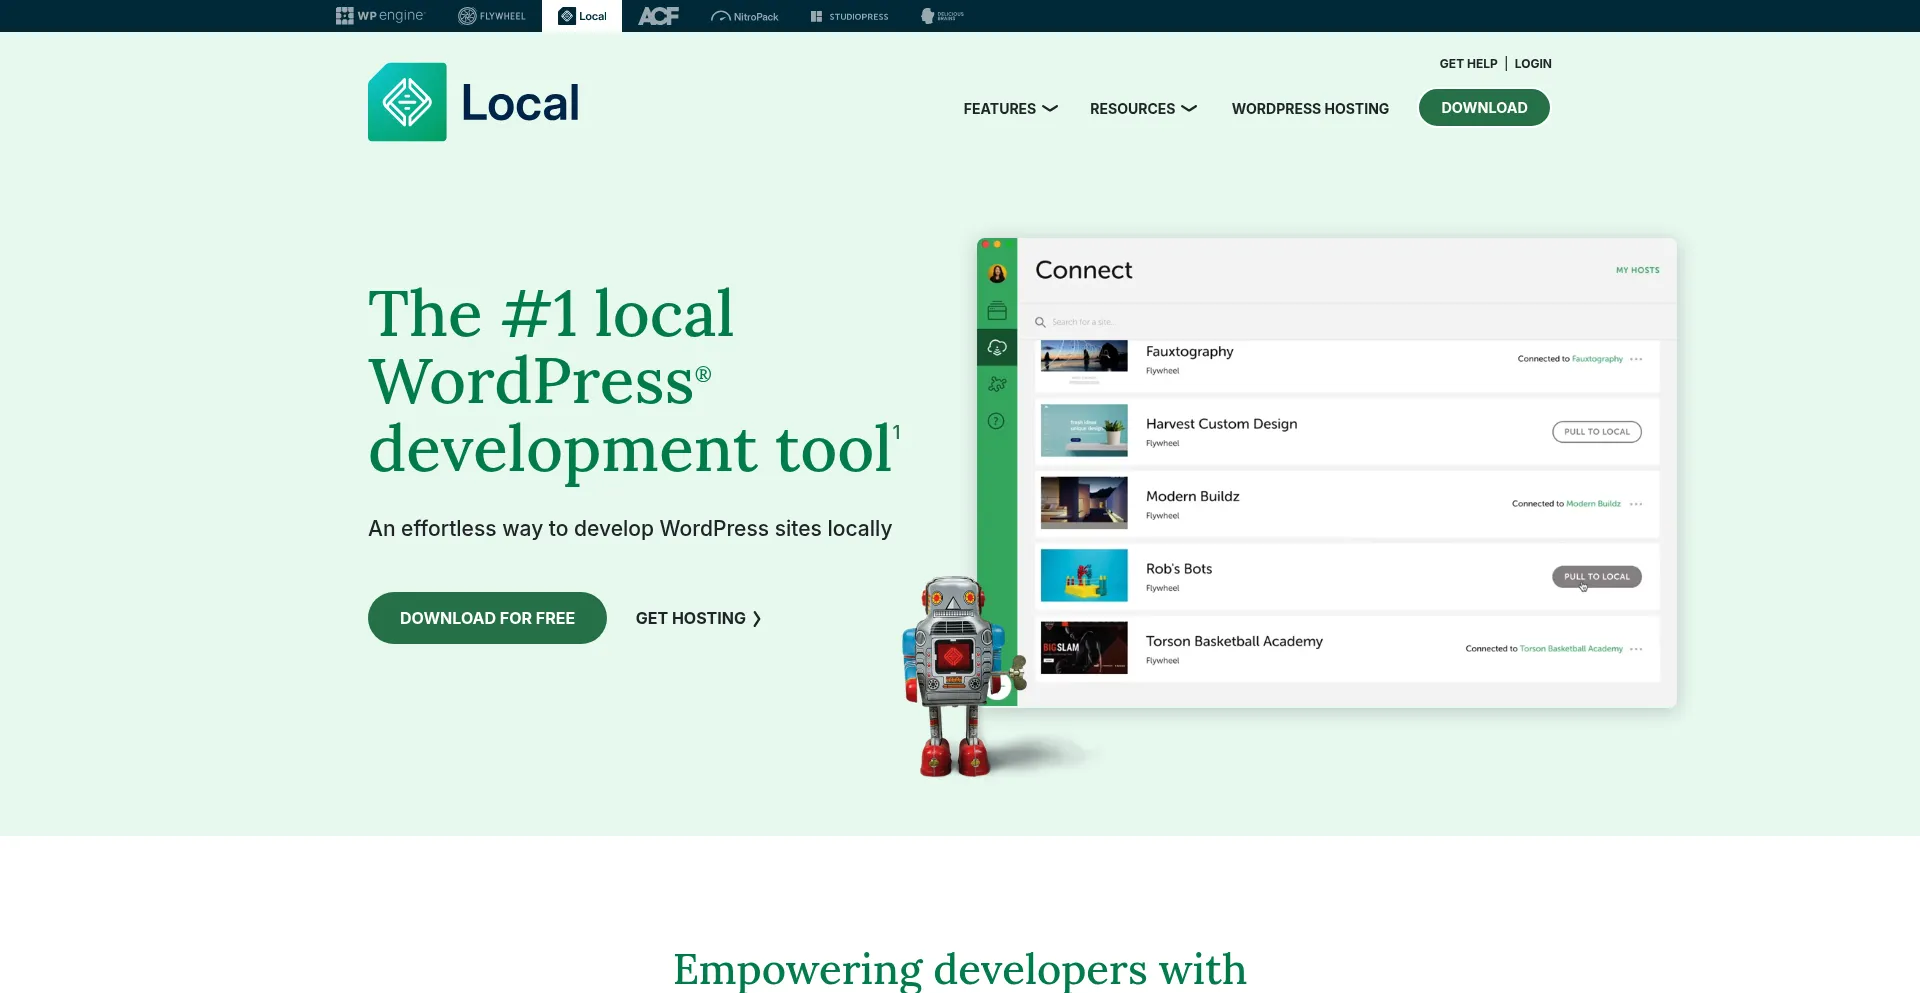Open WordPress Hosting page

coord(1310,108)
